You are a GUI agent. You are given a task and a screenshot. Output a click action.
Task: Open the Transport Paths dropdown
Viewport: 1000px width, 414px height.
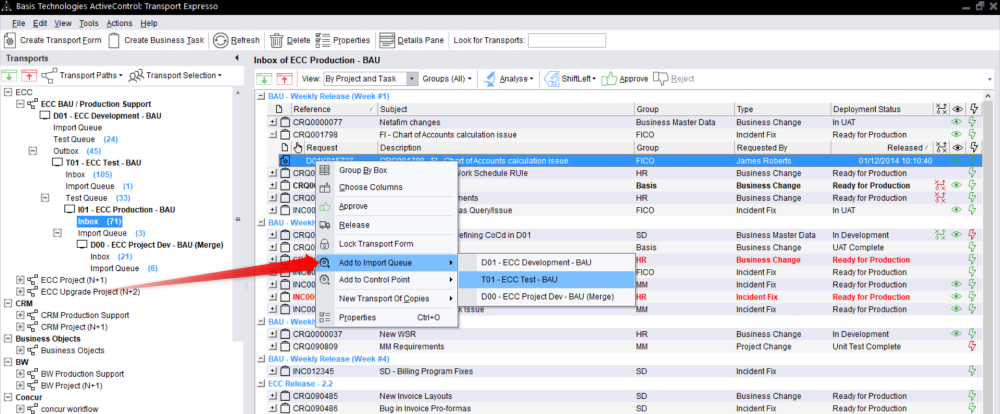point(92,76)
